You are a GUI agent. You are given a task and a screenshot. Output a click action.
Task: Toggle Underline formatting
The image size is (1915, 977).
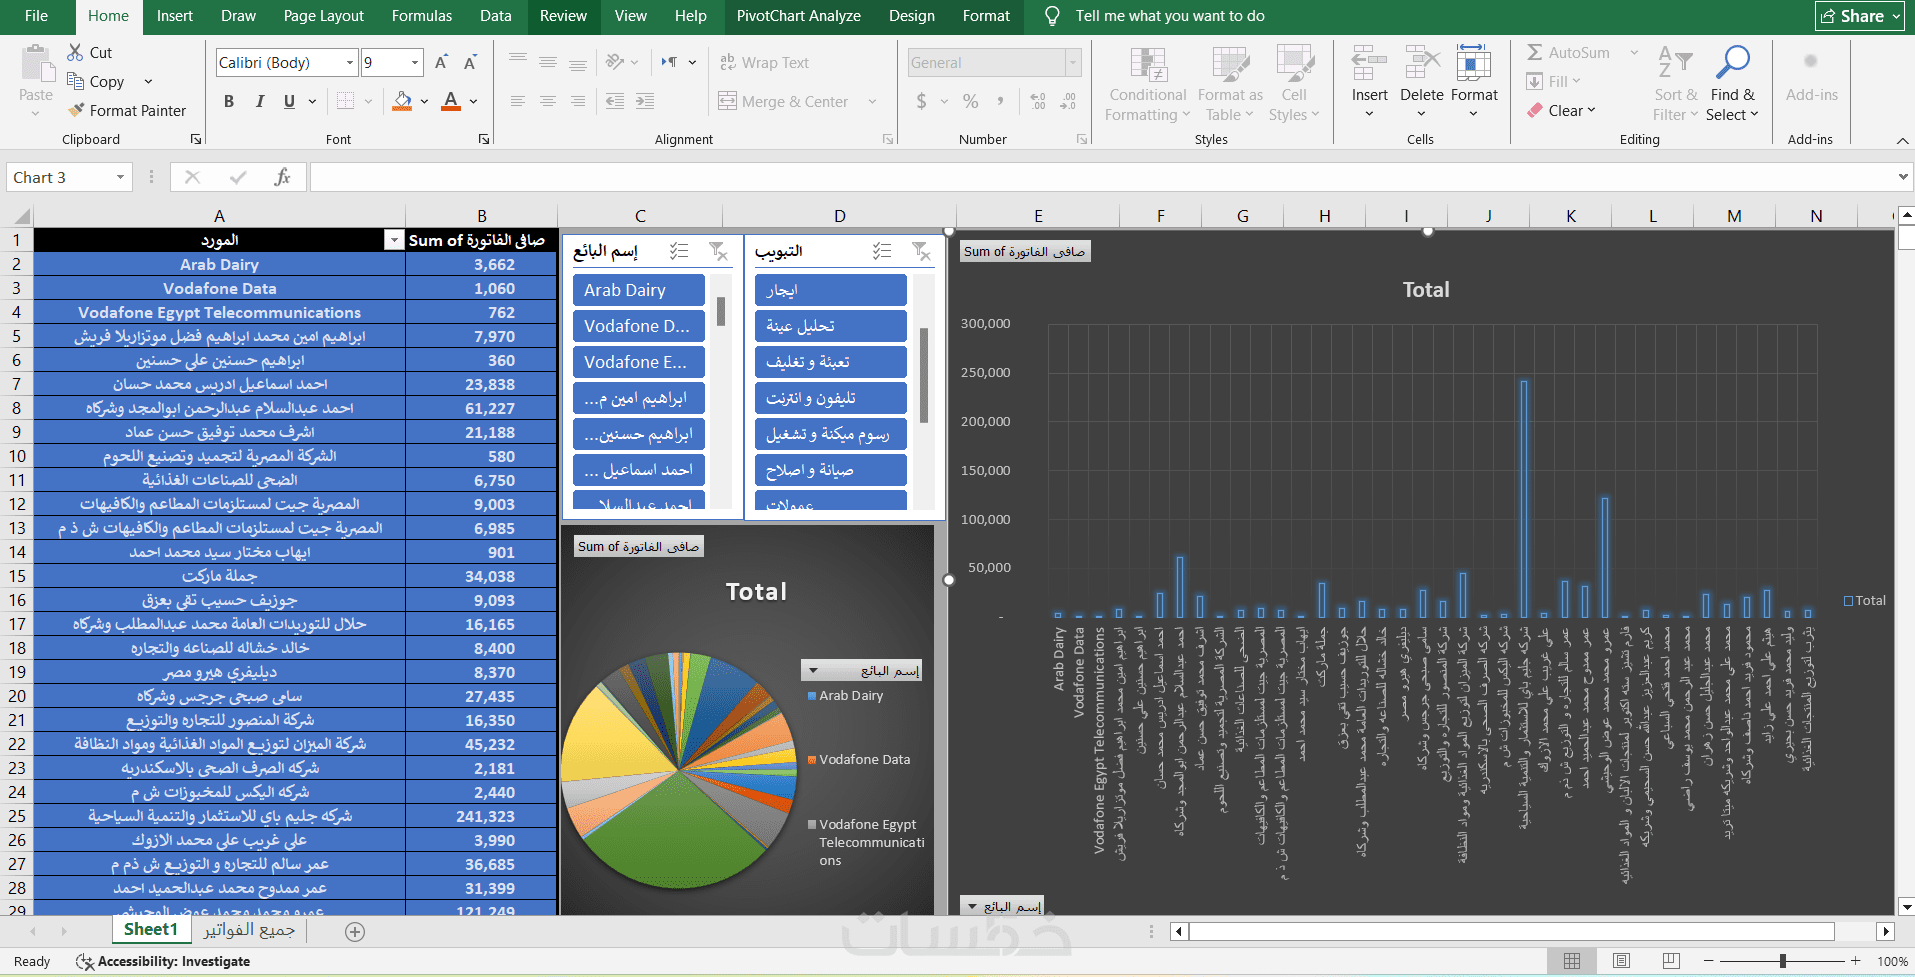point(289,101)
